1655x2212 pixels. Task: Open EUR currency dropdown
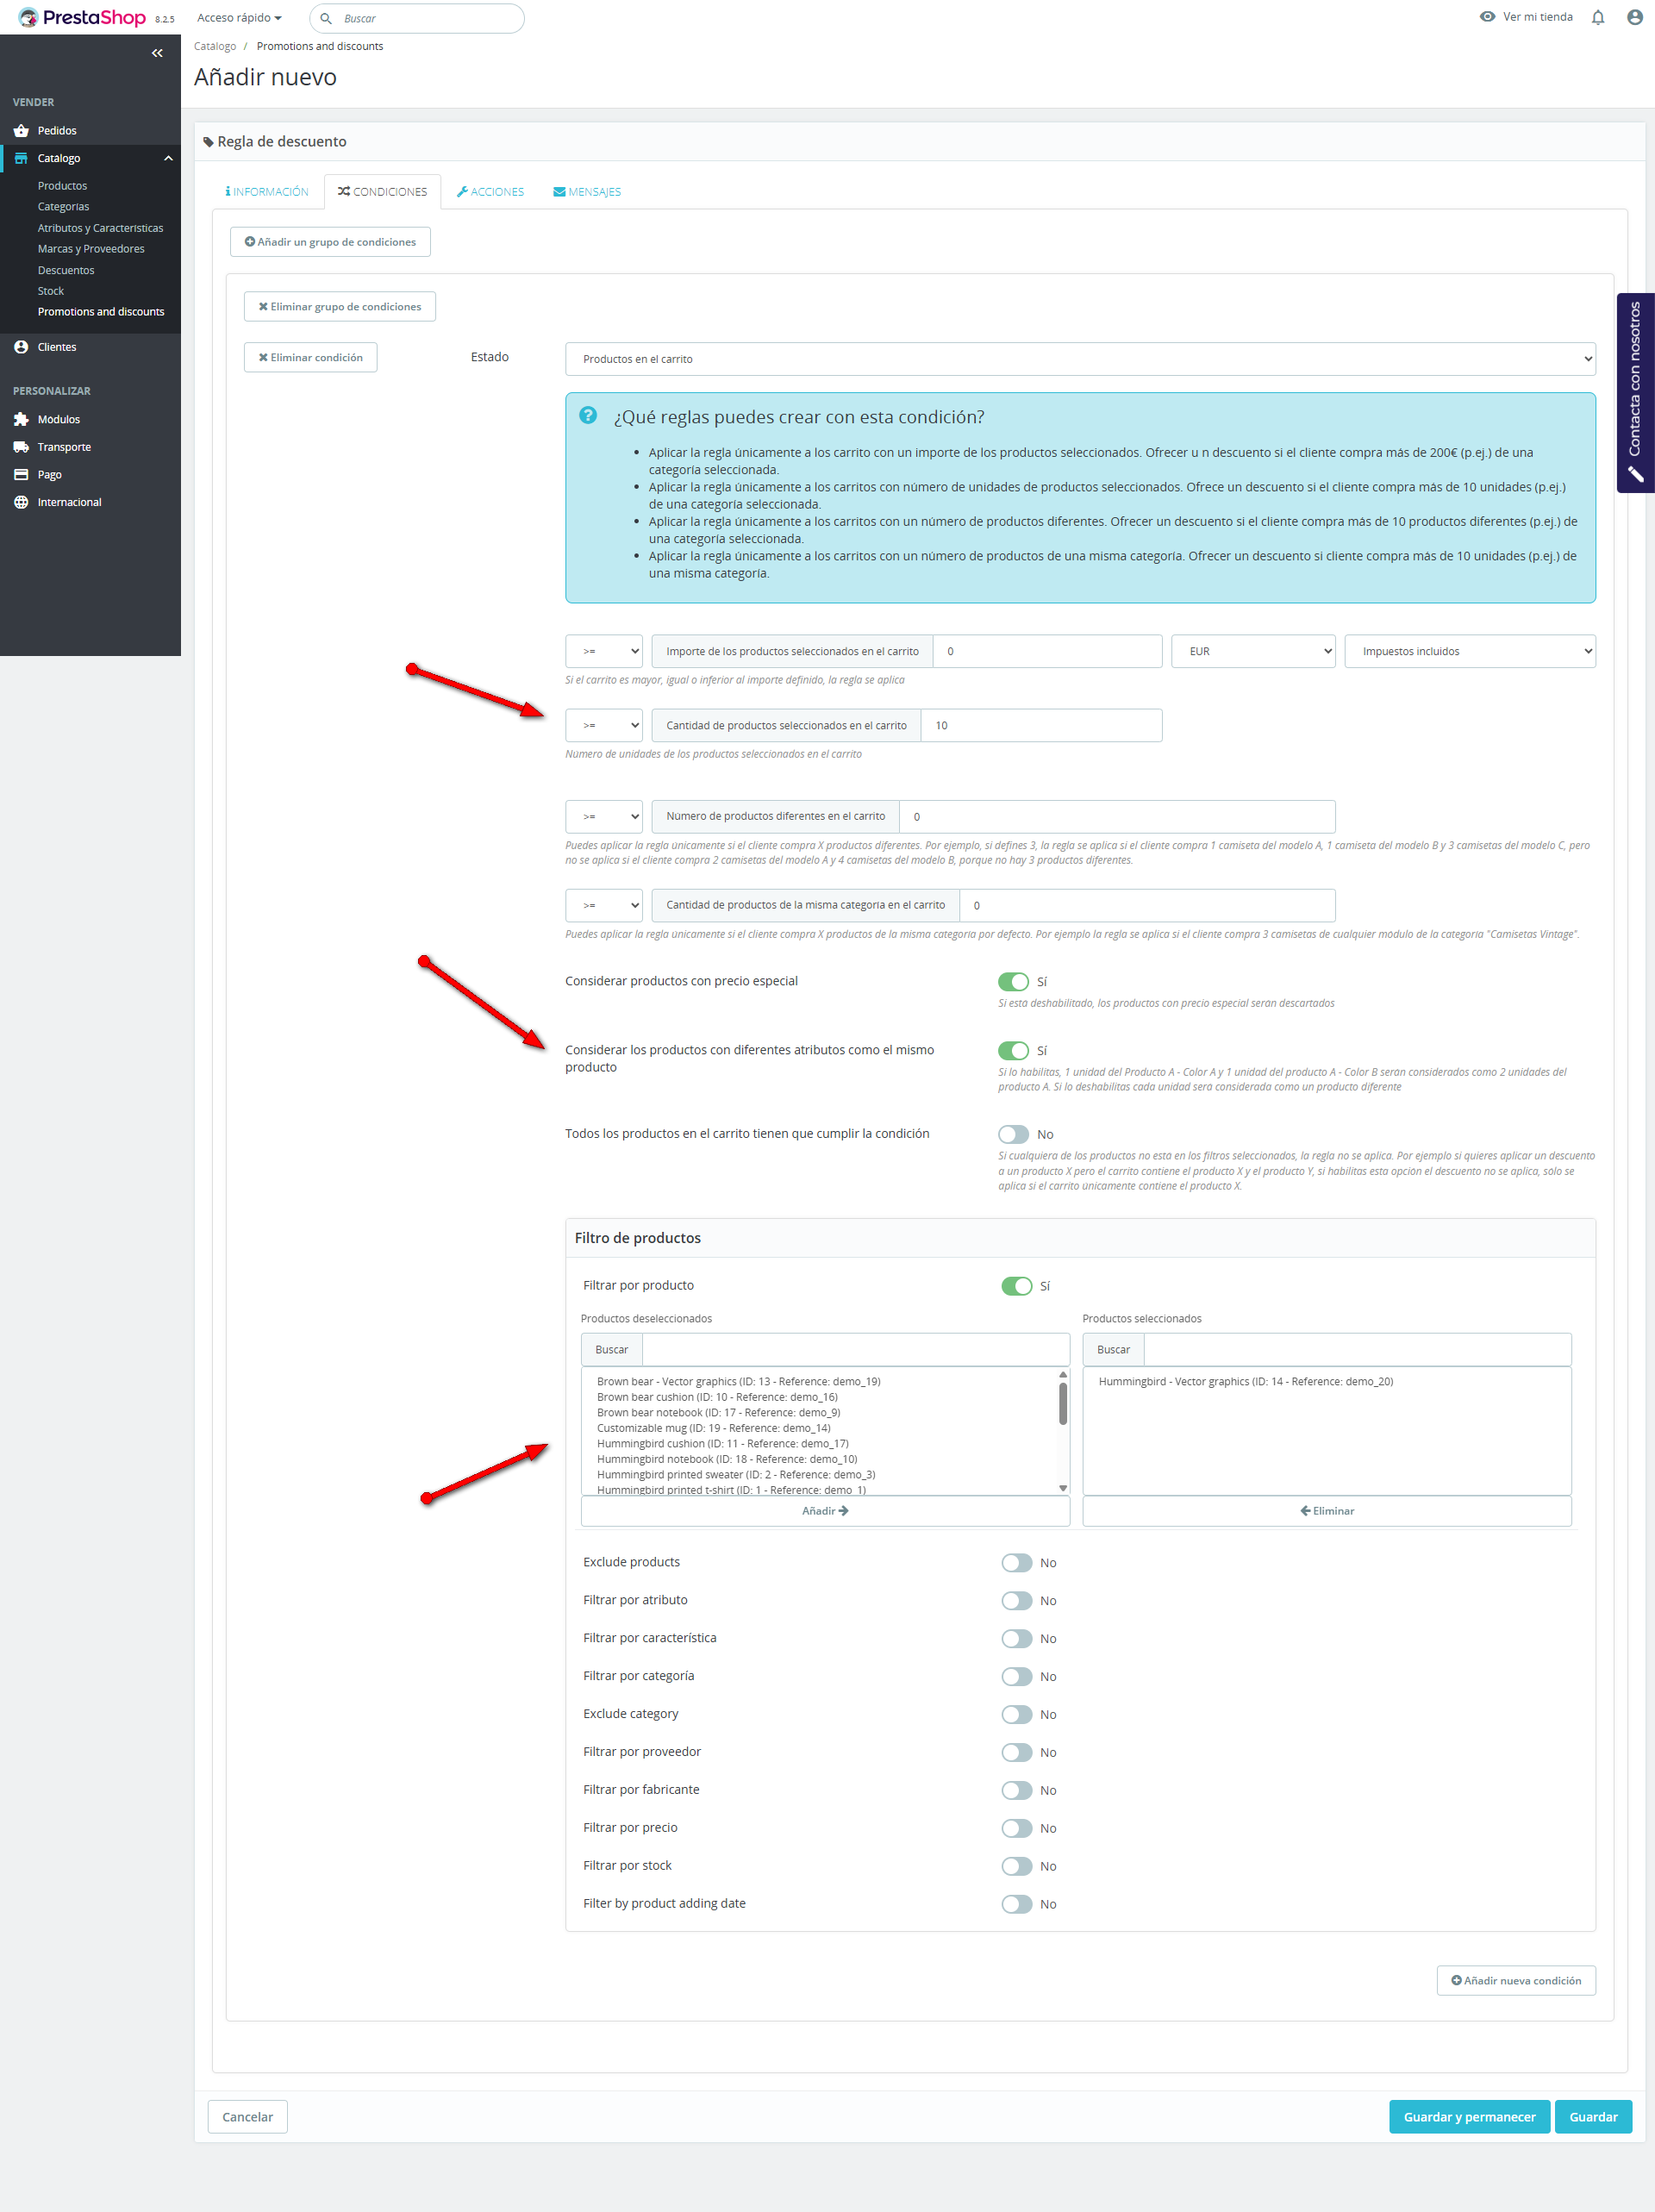[x=1253, y=652]
